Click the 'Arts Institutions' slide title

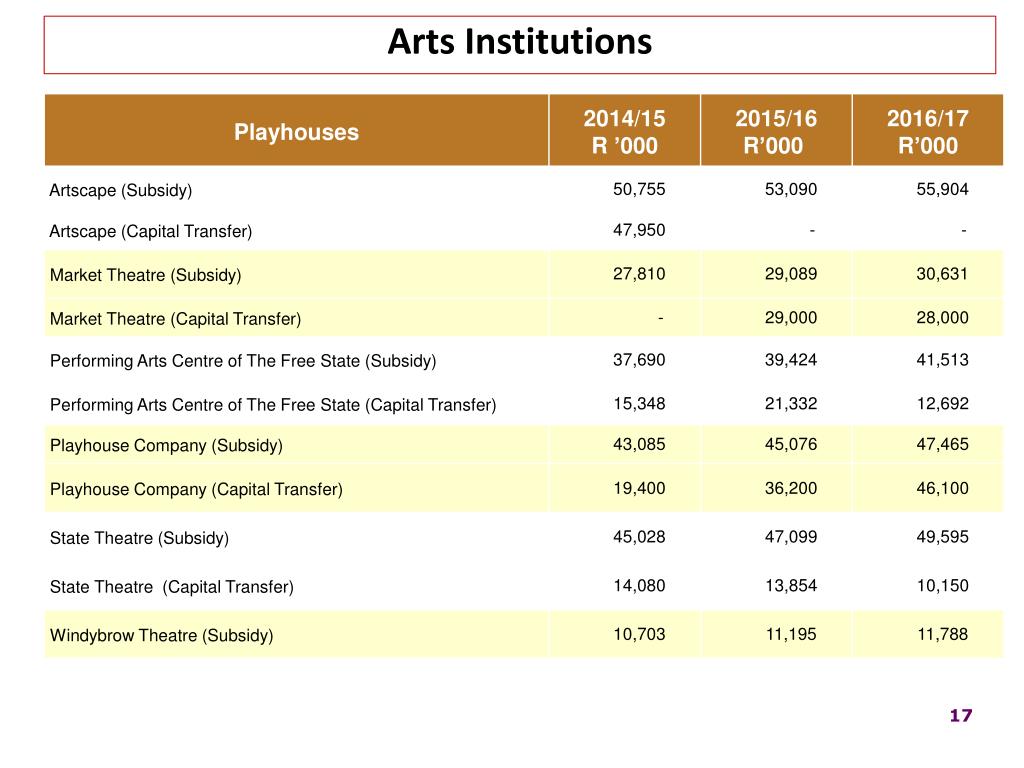[x=519, y=42]
